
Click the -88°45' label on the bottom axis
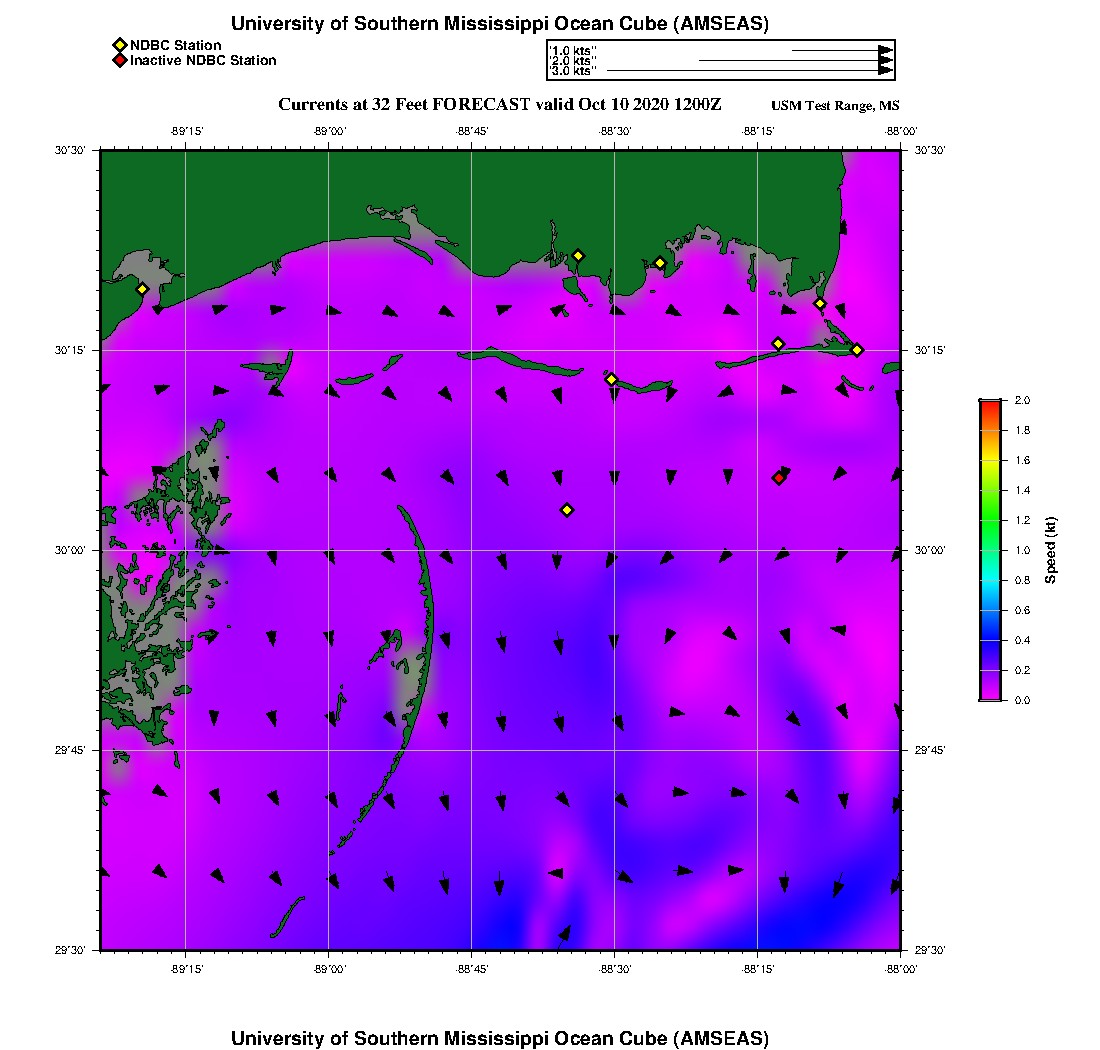click(472, 969)
